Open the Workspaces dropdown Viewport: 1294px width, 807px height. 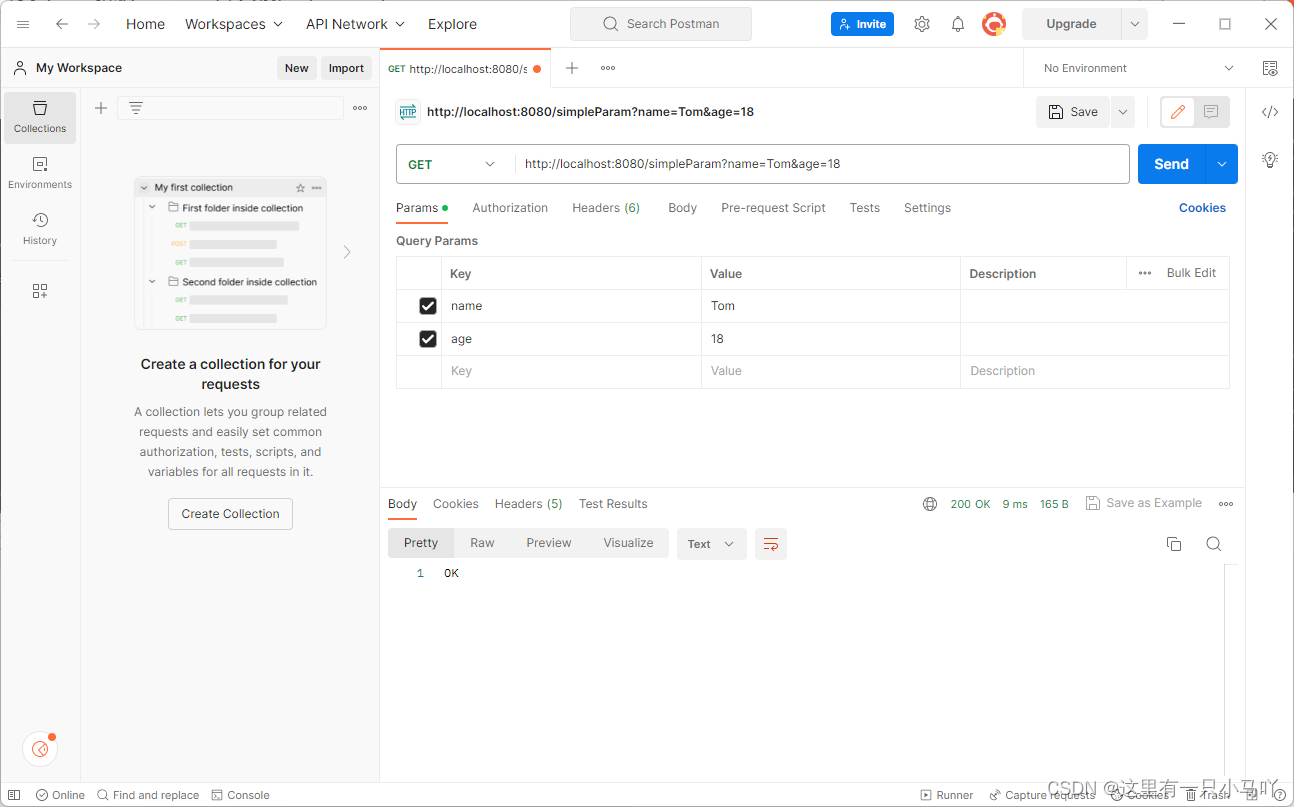click(234, 24)
